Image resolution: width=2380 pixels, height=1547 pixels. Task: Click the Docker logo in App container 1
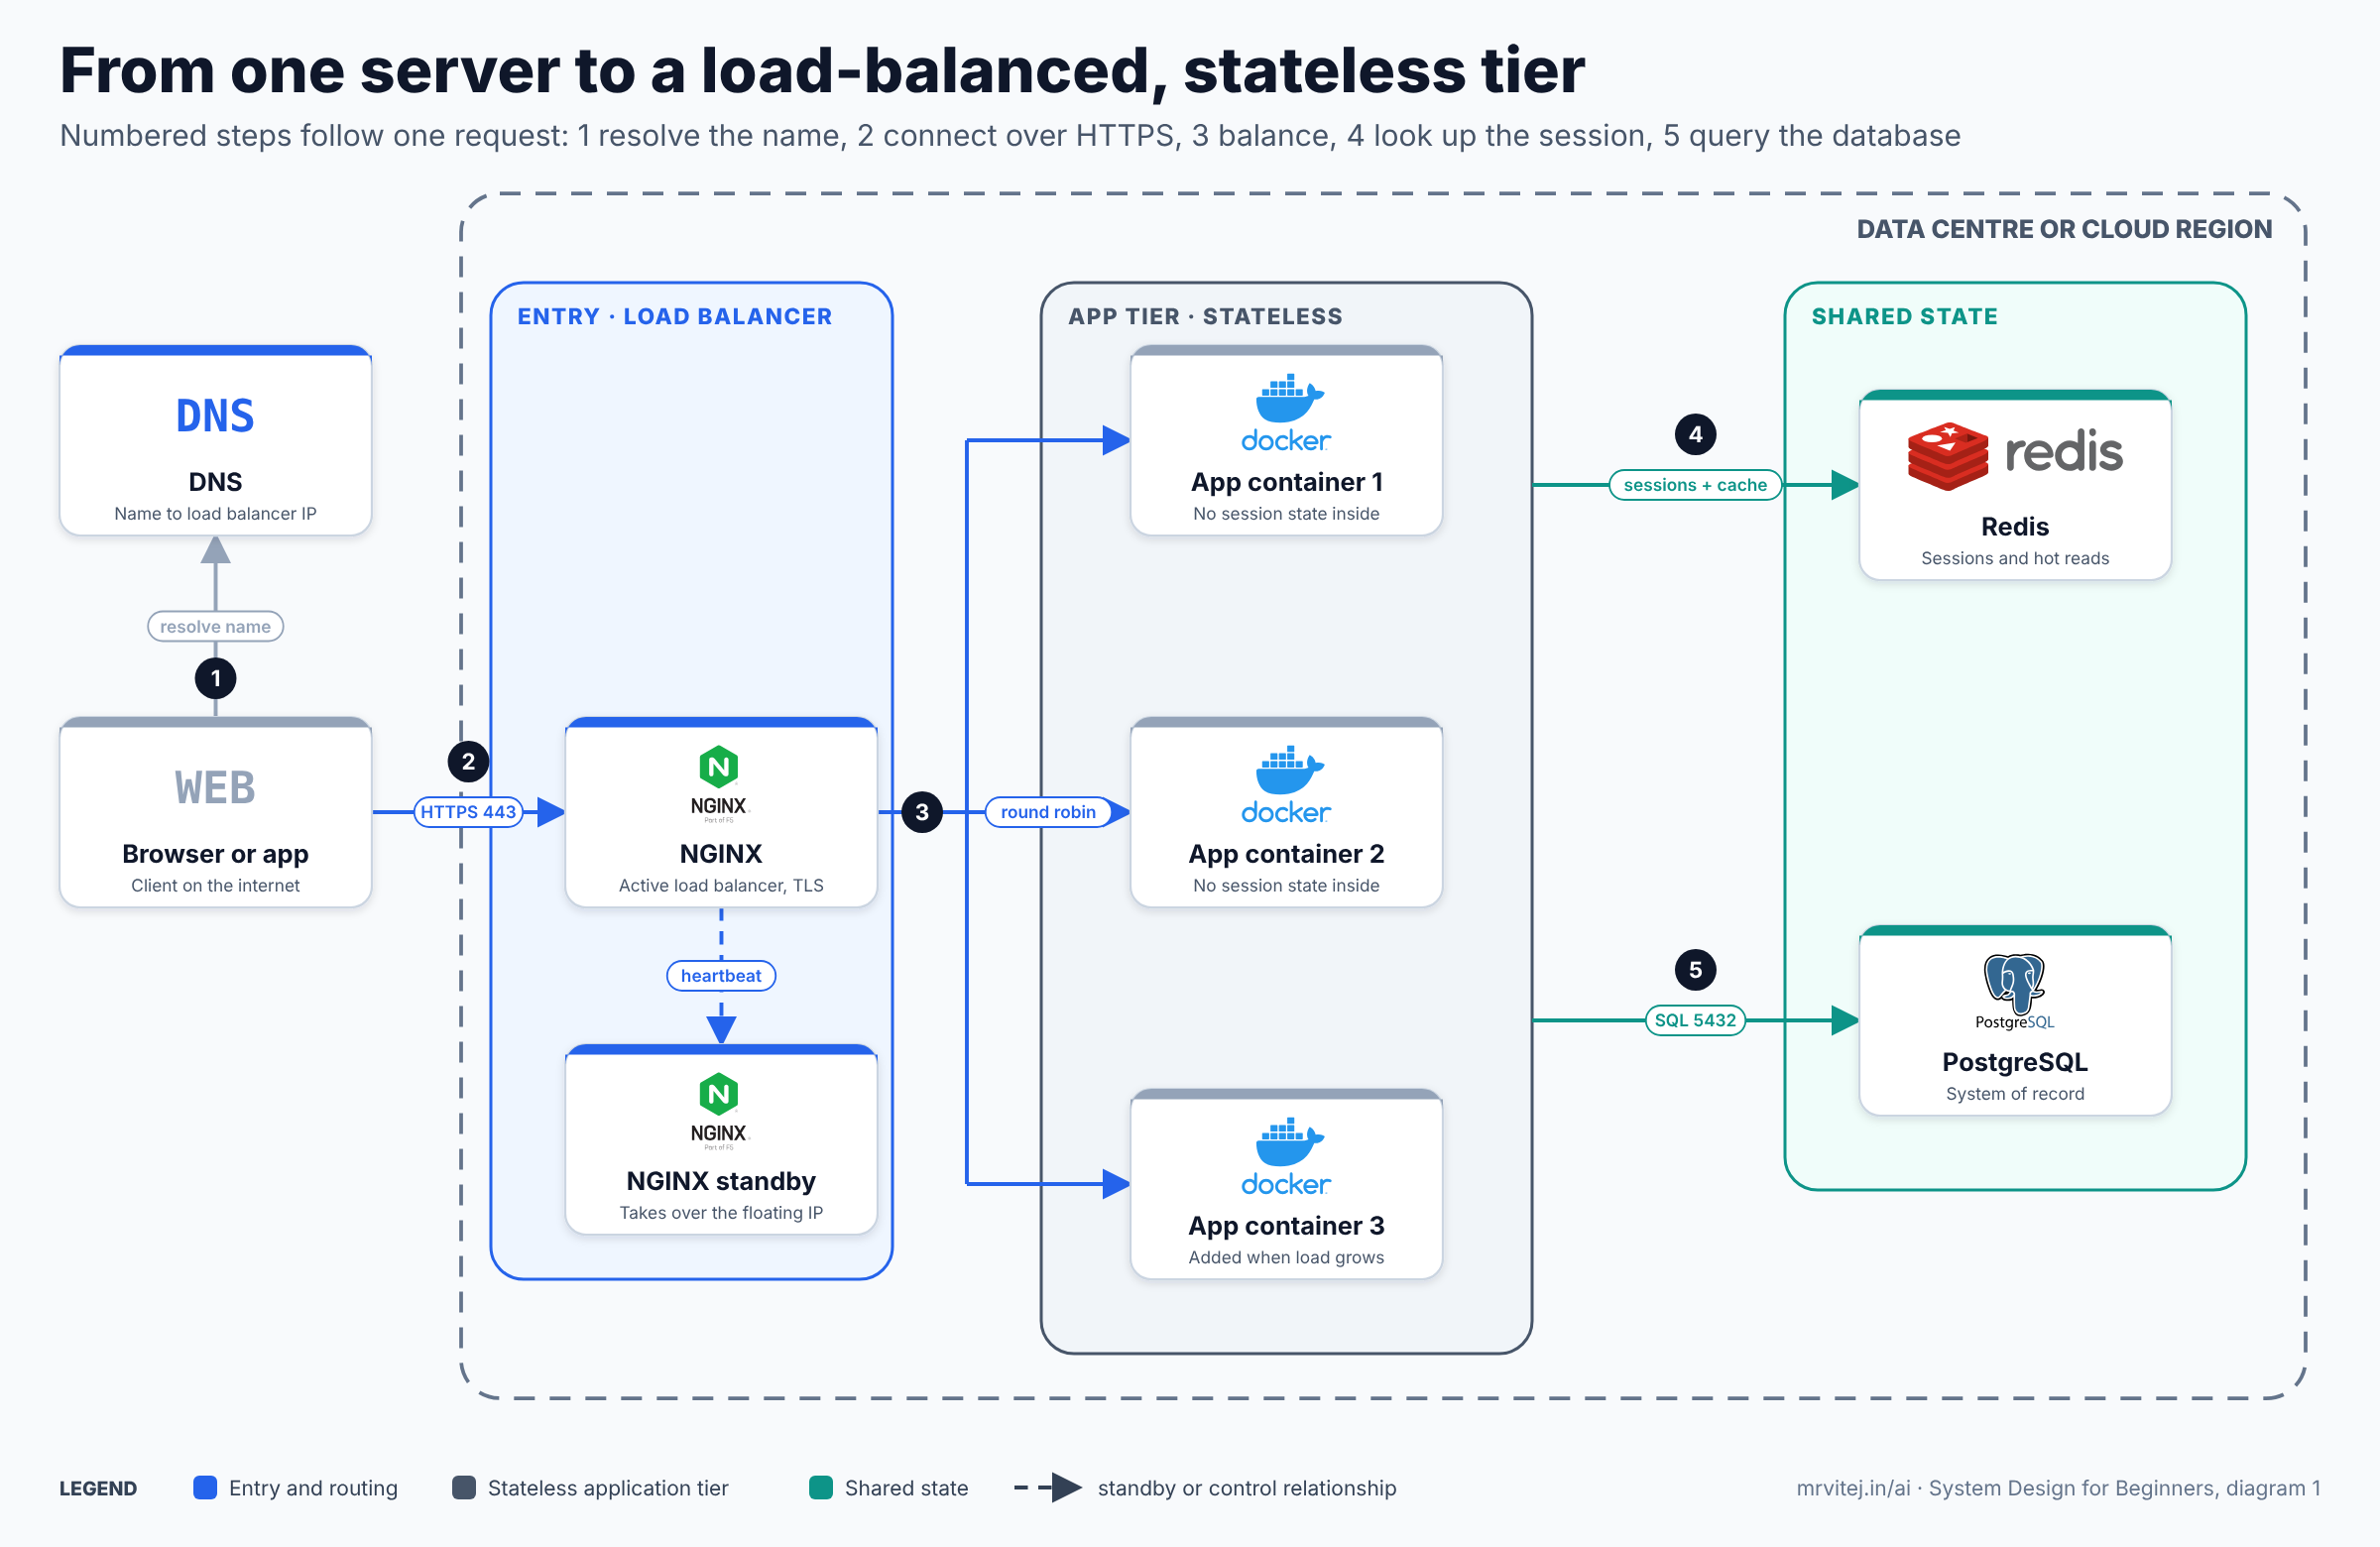(1286, 412)
